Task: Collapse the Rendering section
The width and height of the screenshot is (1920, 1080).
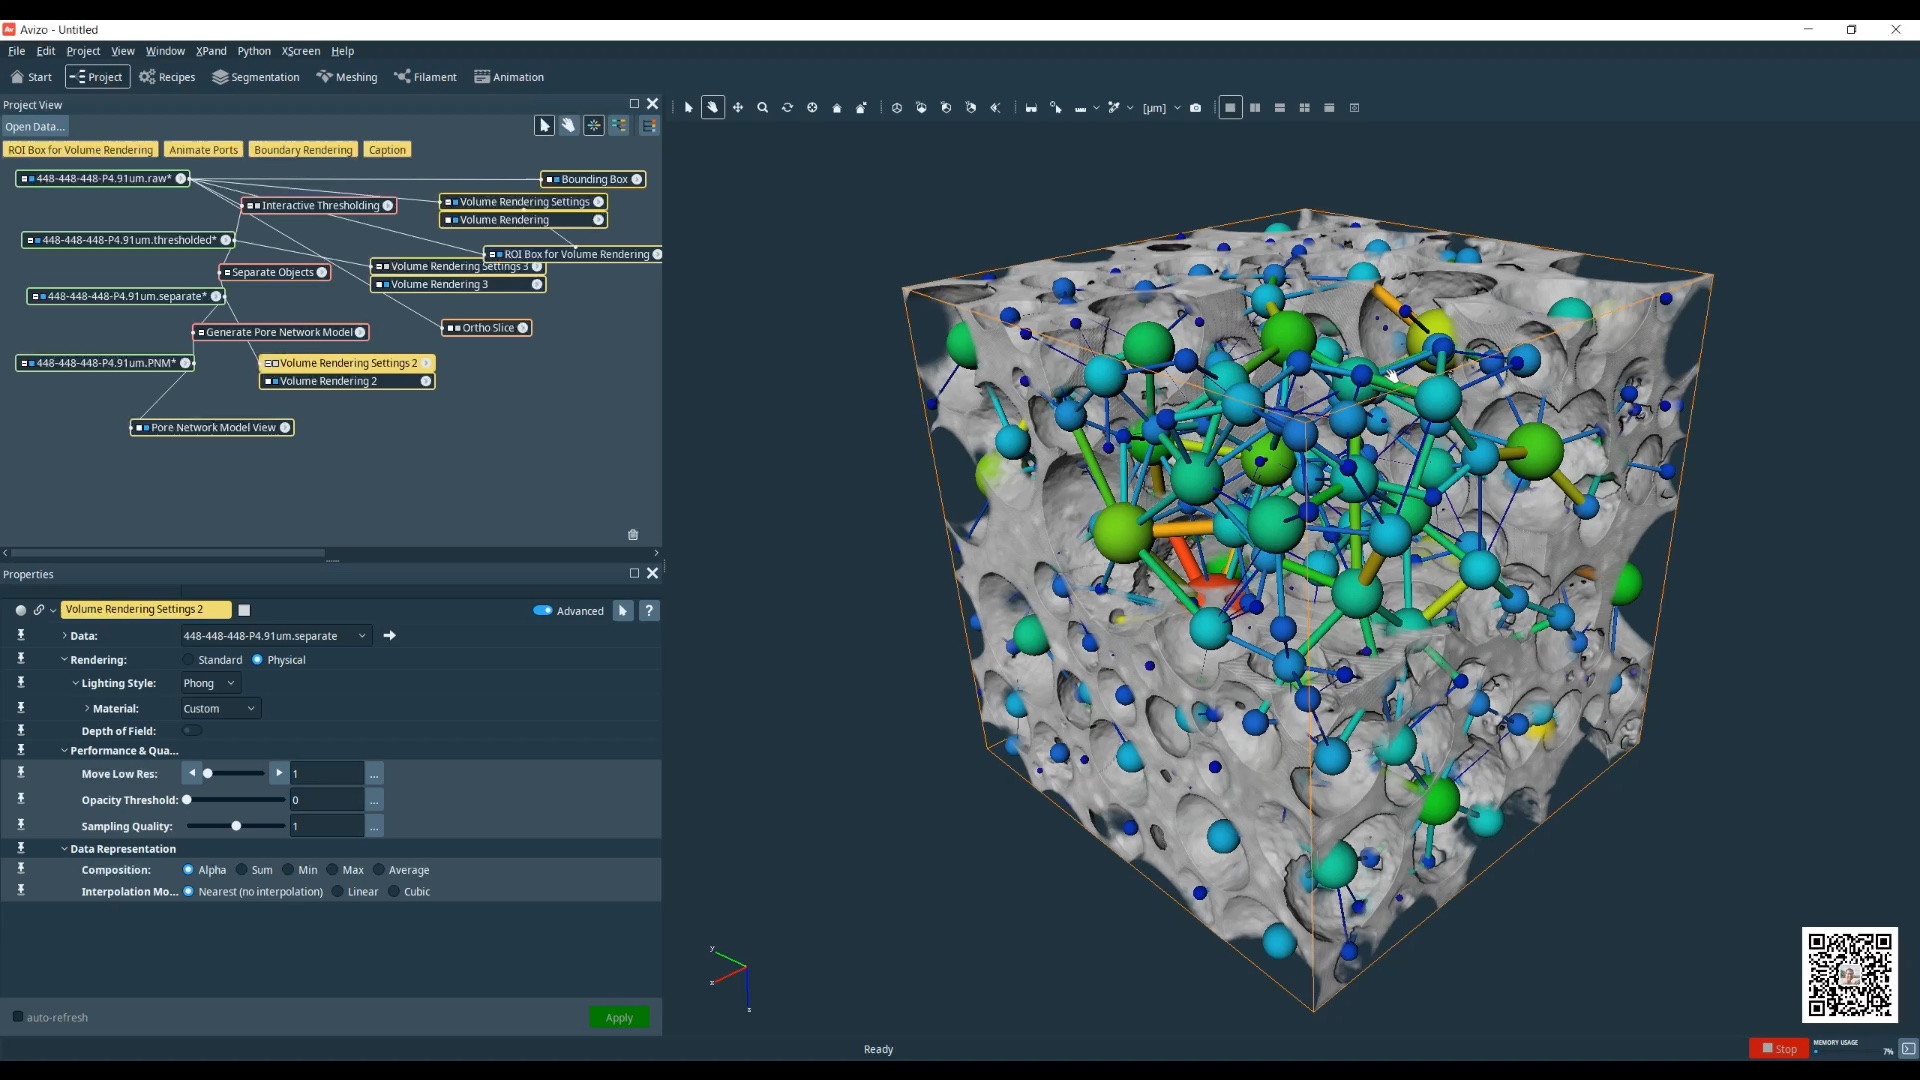Action: (x=64, y=660)
